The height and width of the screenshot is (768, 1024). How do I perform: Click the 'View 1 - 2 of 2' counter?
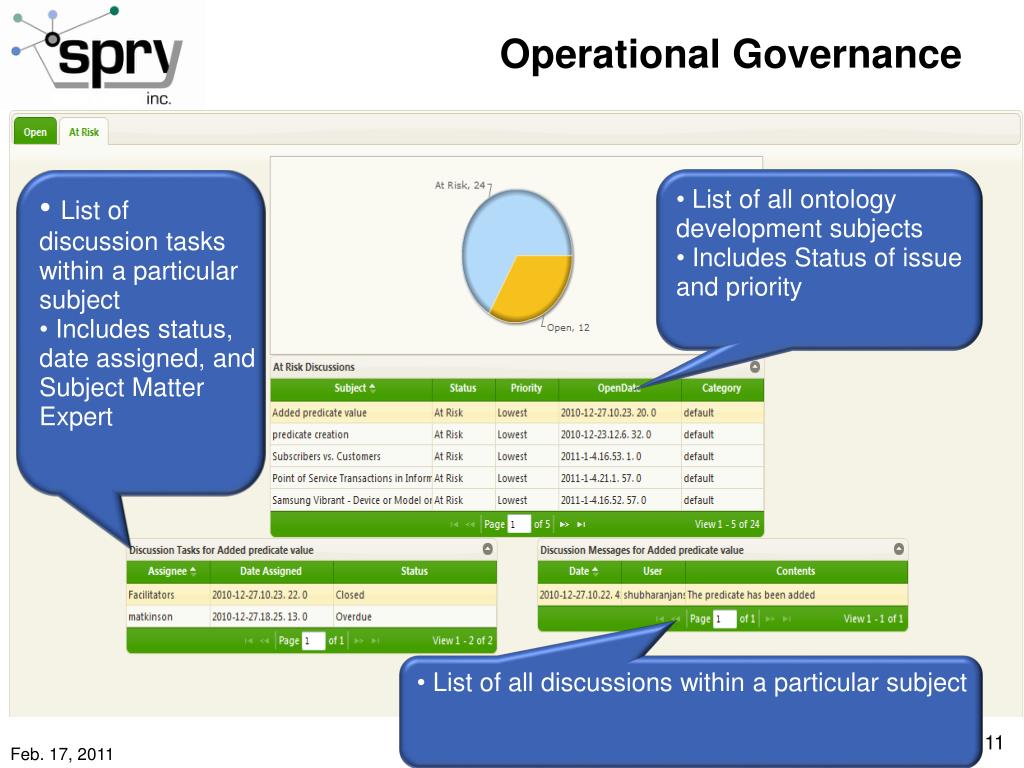462,641
